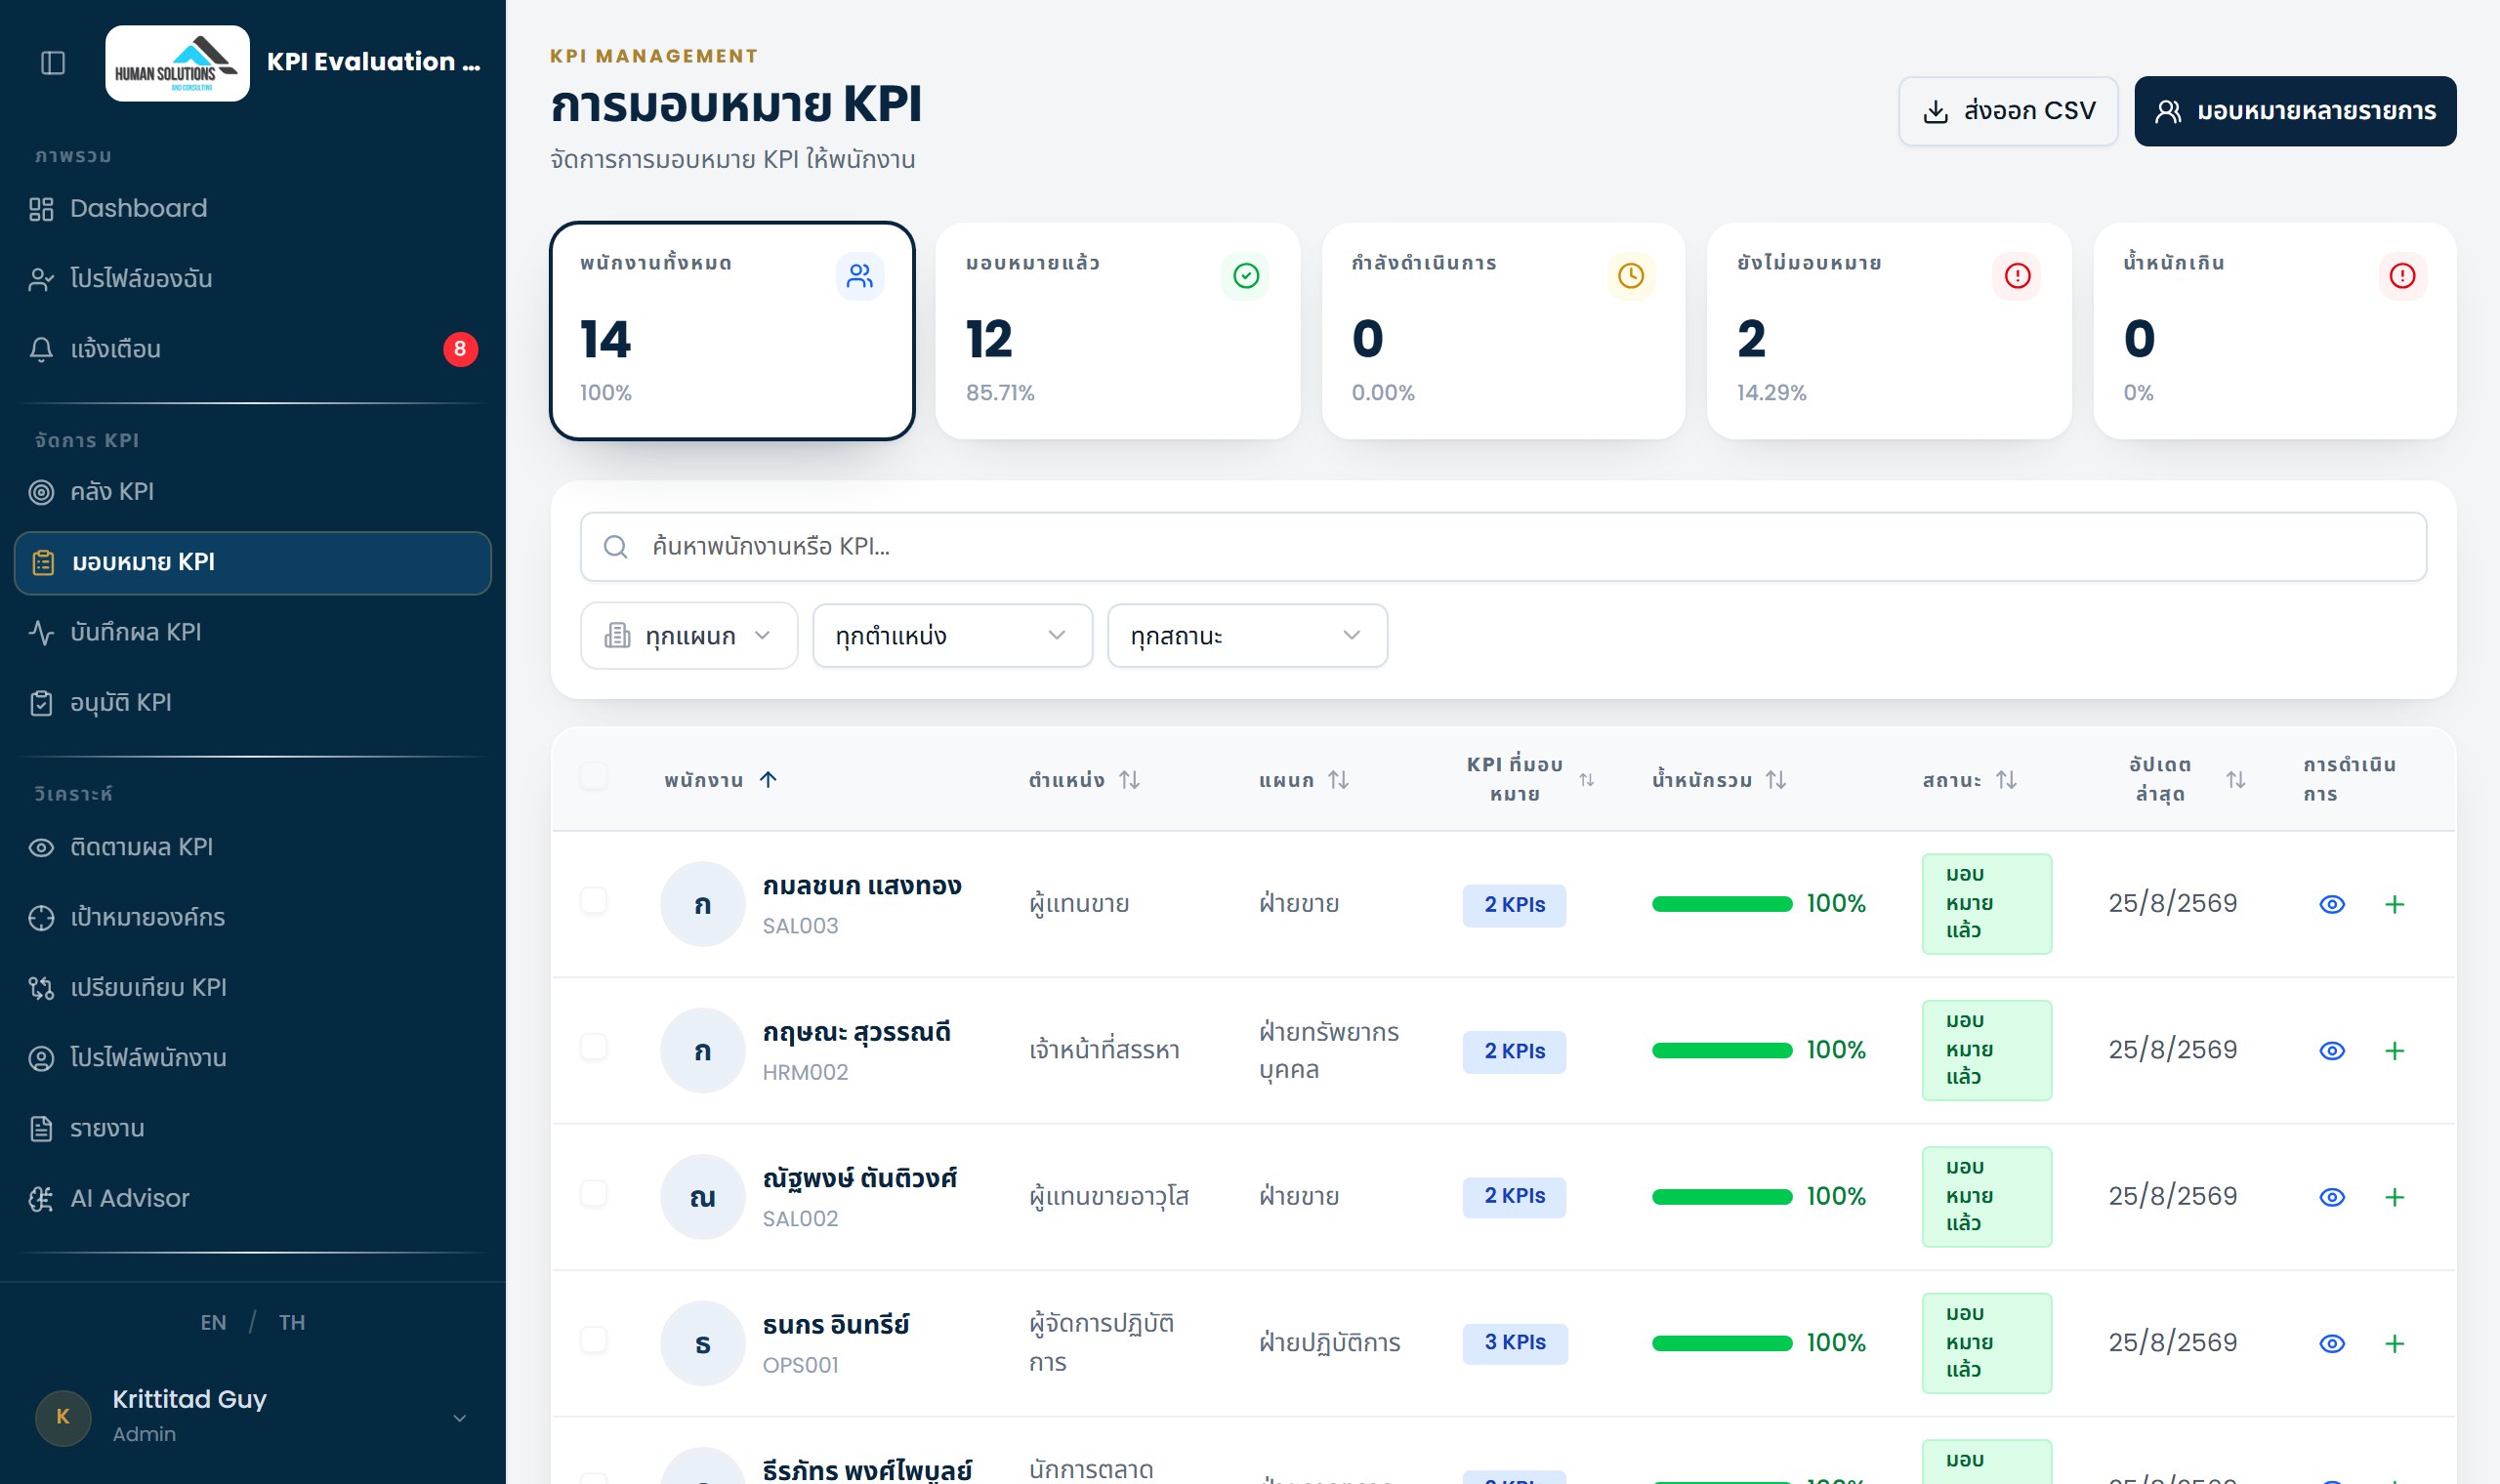
Task: Open โปรไฟล์พนักงาน employee profiles
Action: pos(252,1057)
